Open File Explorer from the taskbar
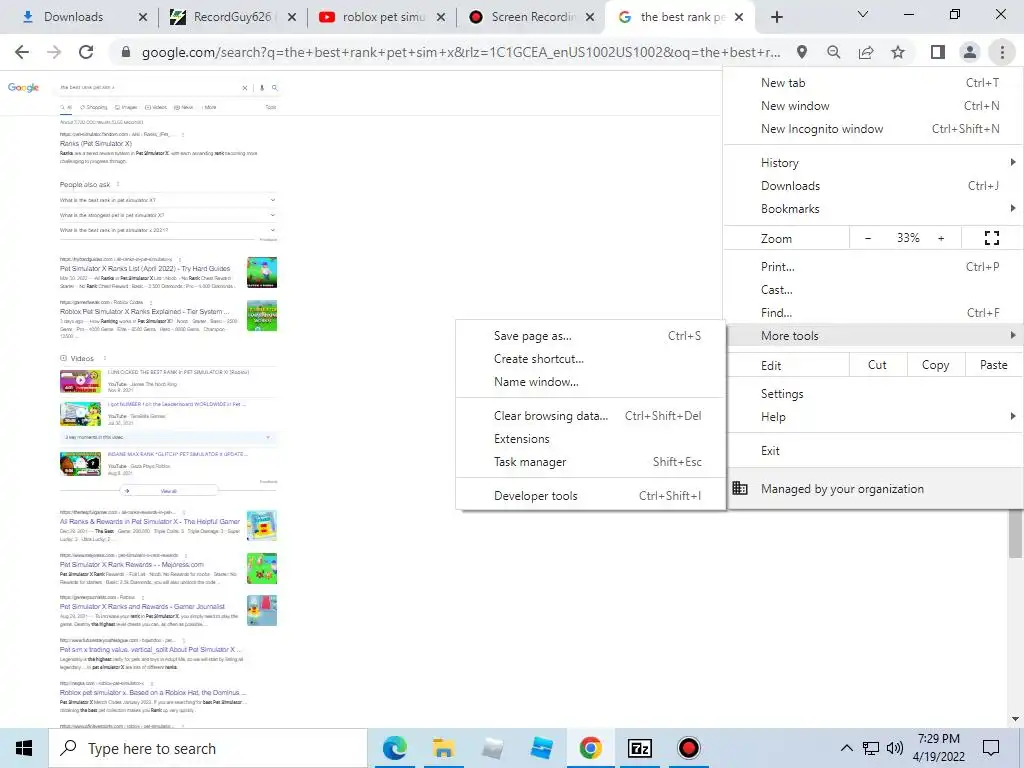The height and width of the screenshot is (768, 1024). [443, 748]
